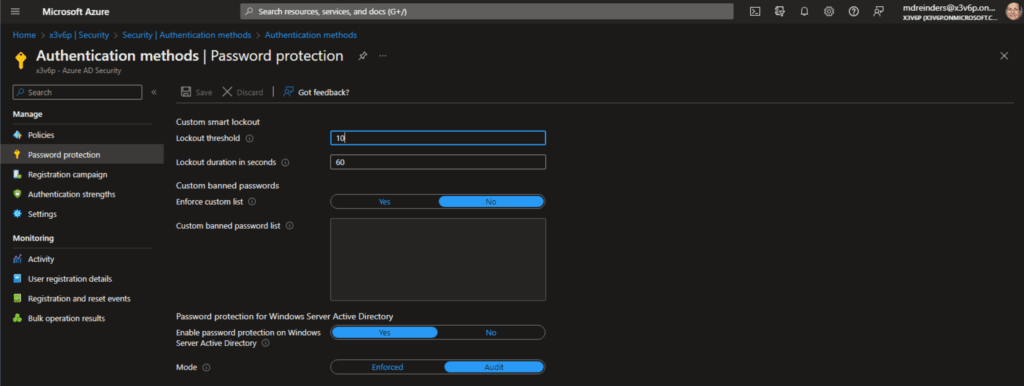The width and height of the screenshot is (1024, 386).
Task: Go to Security | Authentication methods breadcrumb
Action: pos(187,35)
